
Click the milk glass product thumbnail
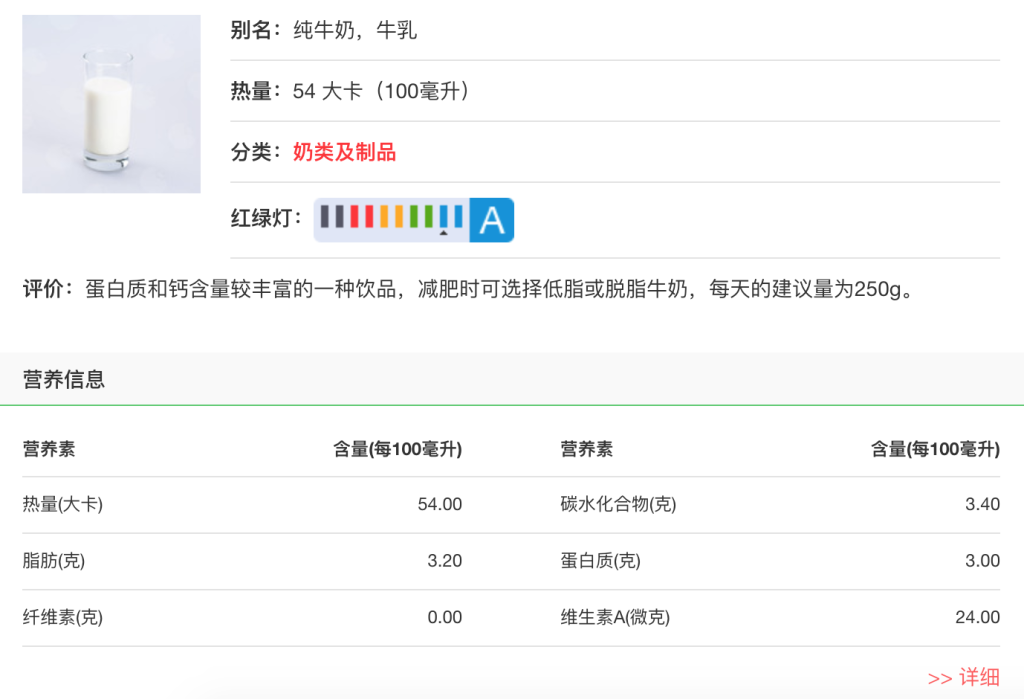point(111,104)
